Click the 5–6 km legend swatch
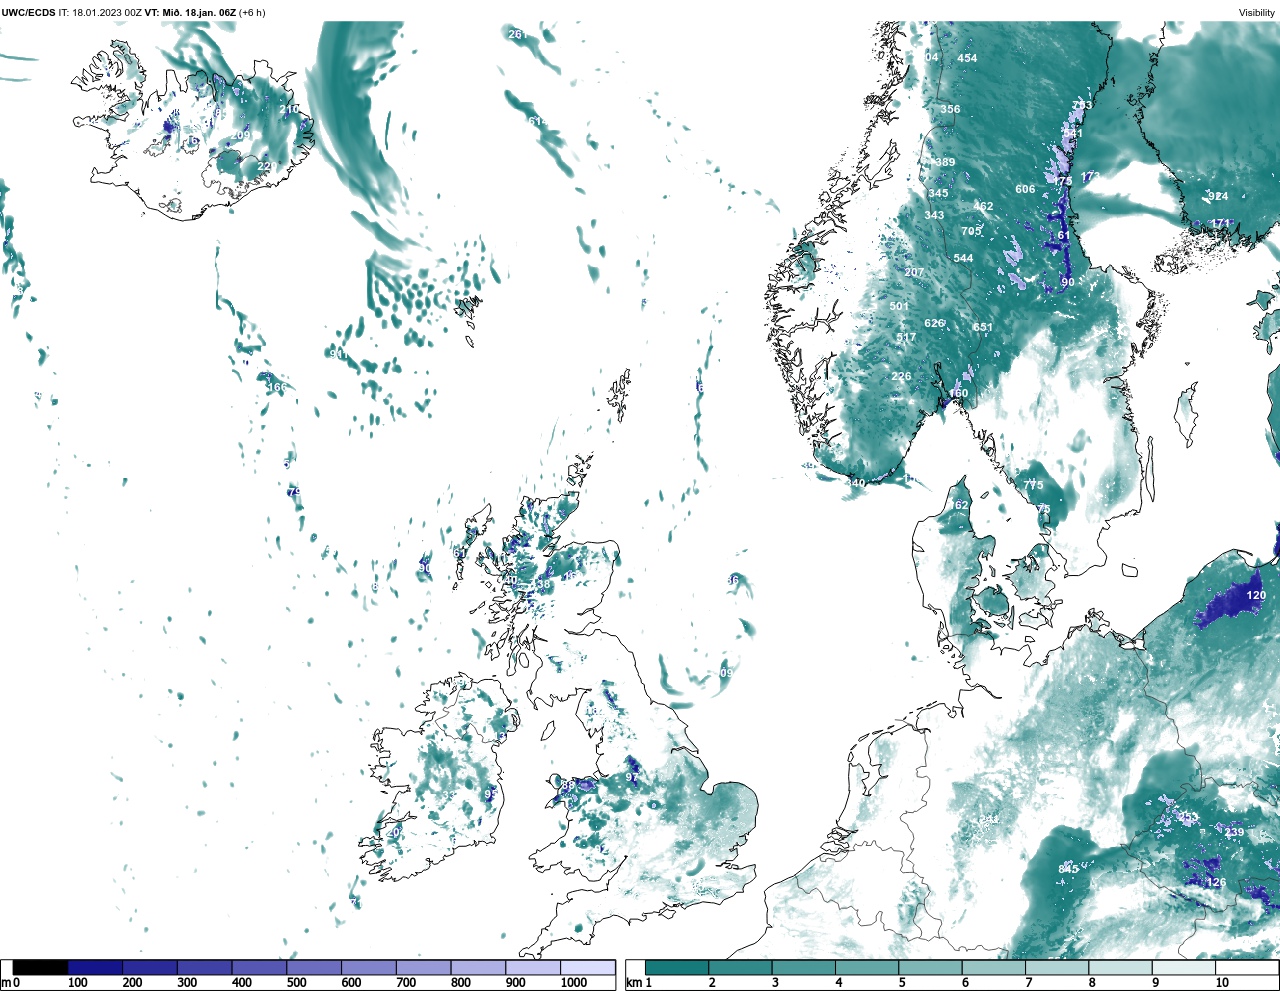1280x991 pixels. point(930,967)
